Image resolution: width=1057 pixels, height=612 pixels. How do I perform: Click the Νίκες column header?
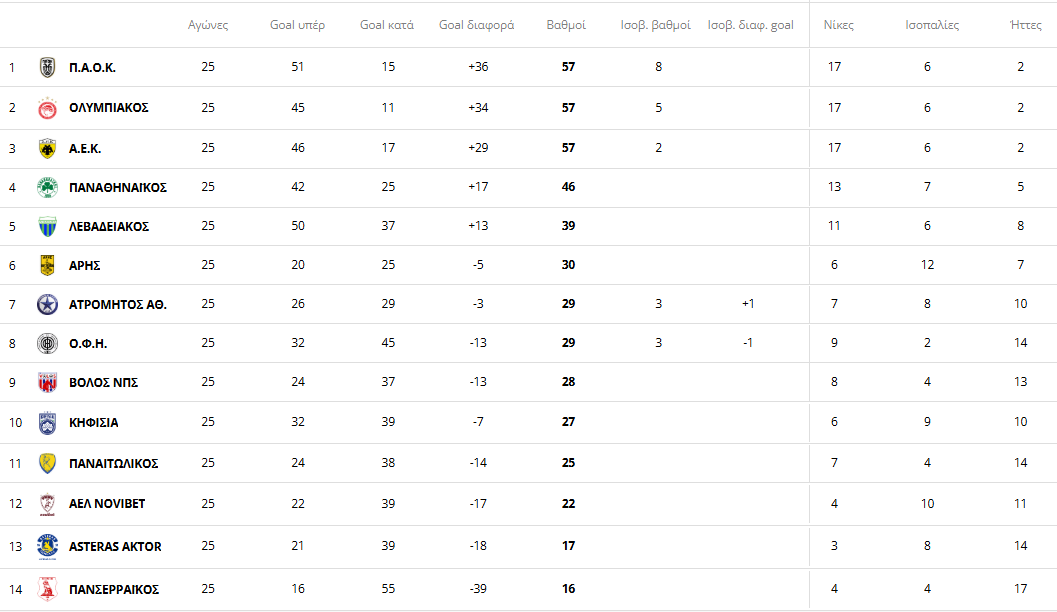coord(838,25)
